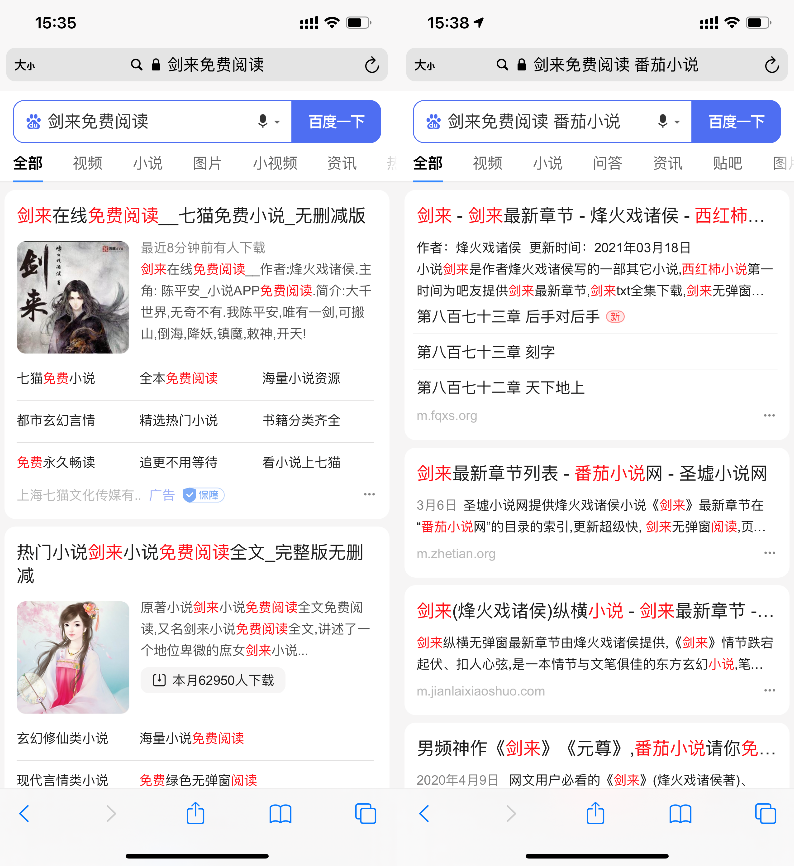The width and height of the screenshot is (794, 866).
Task: Open 剑来在线免费阅读 七猫免费小说 result title
Action: [x=191, y=215]
